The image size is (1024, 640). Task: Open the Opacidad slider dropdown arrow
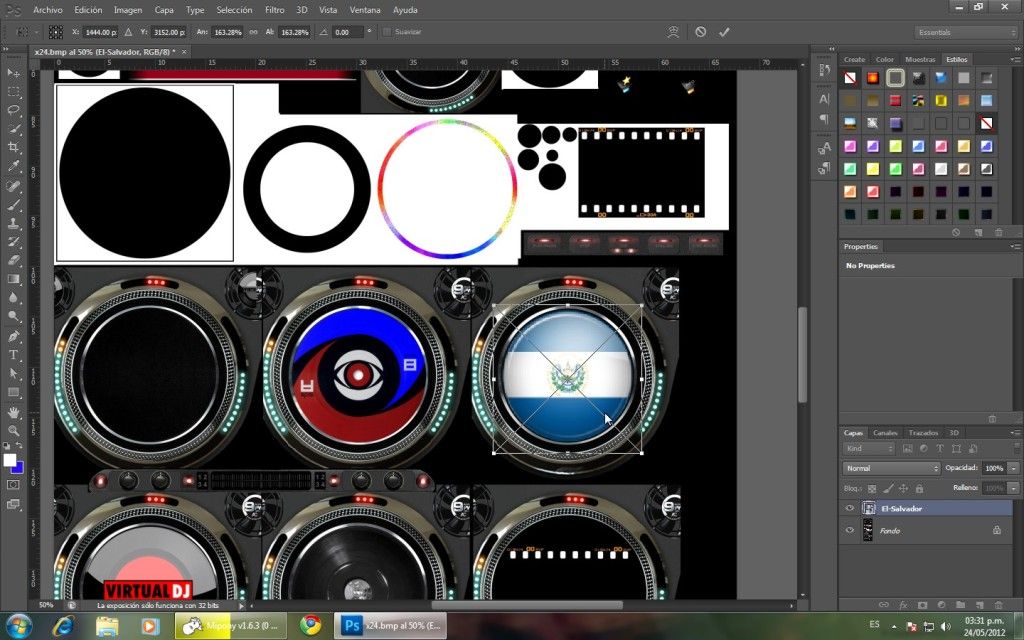click(1013, 468)
